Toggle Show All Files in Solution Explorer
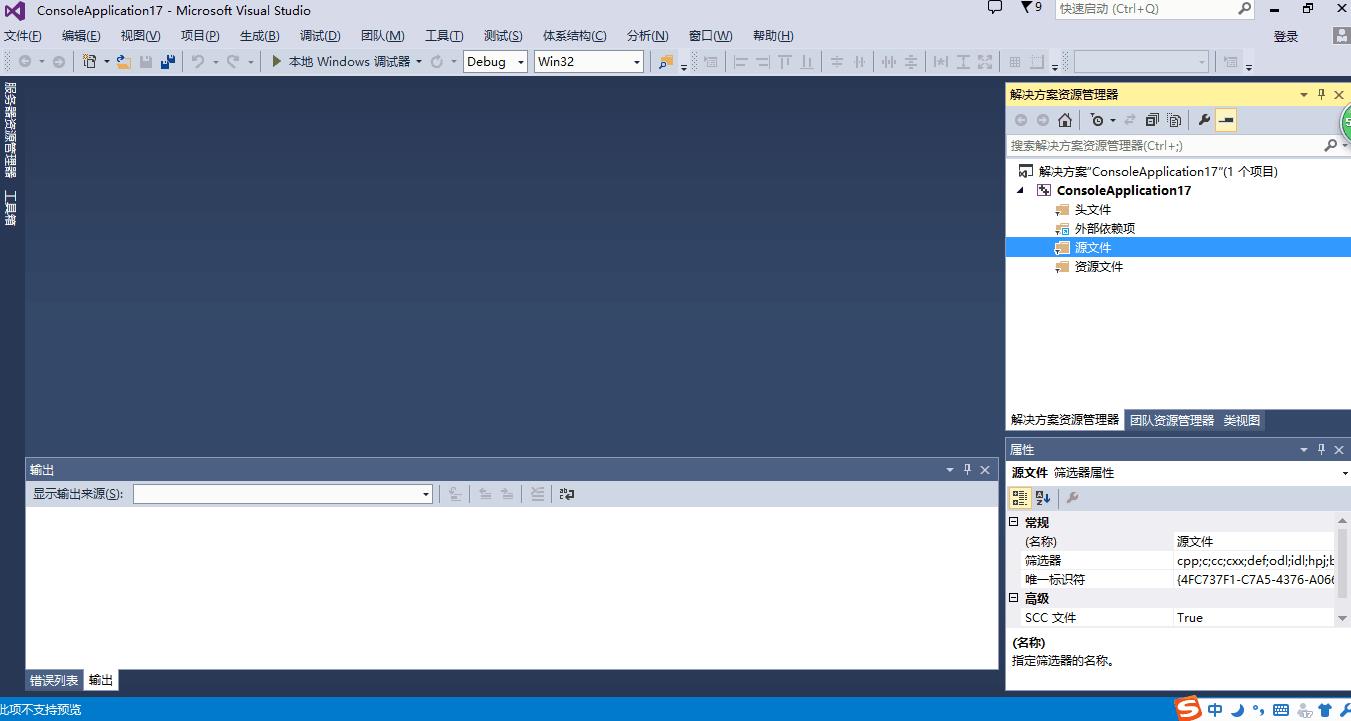Screen dimensions: 1351x721 point(1175,120)
